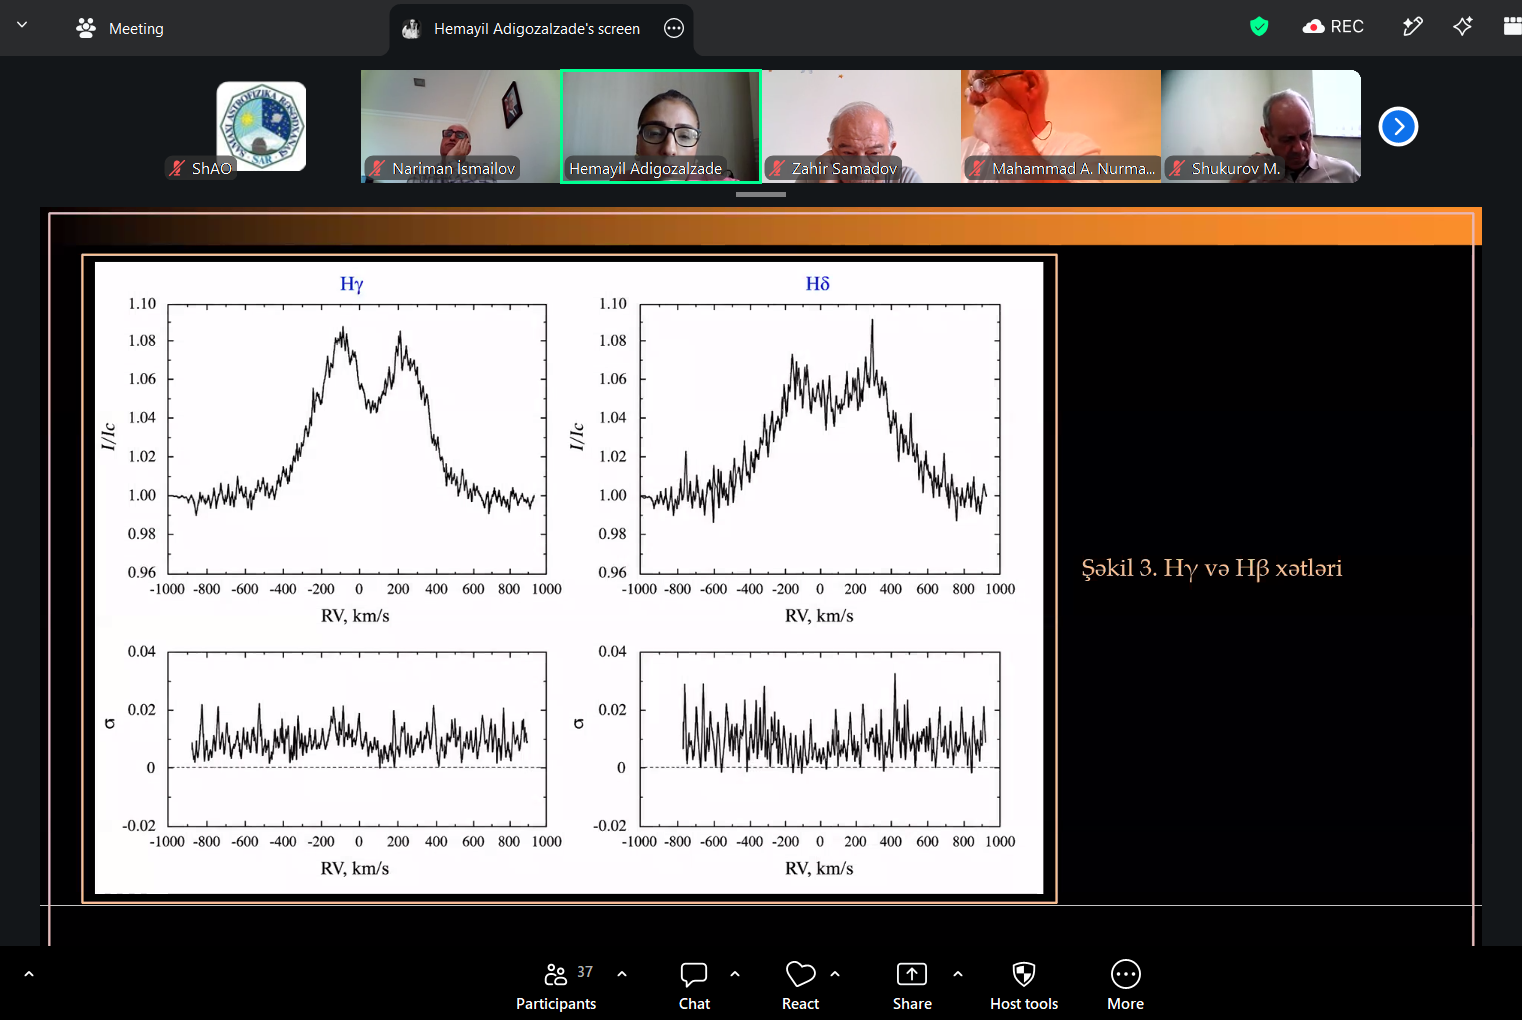Select Hemayil Adigozalzade's video thumbnail
The width and height of the screenshot is (1522, 1020).
click(661, 126)
